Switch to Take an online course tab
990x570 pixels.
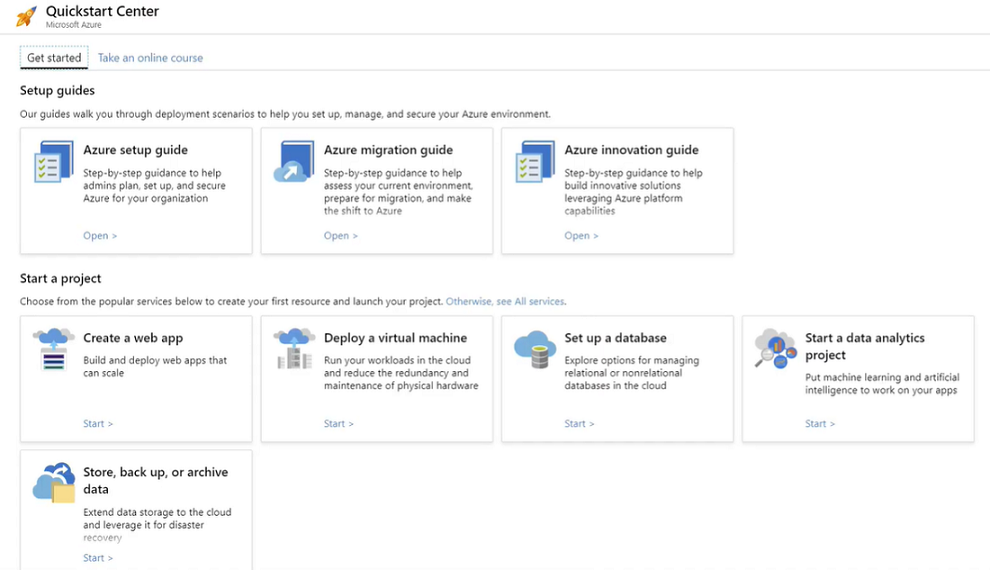point(150,57)
